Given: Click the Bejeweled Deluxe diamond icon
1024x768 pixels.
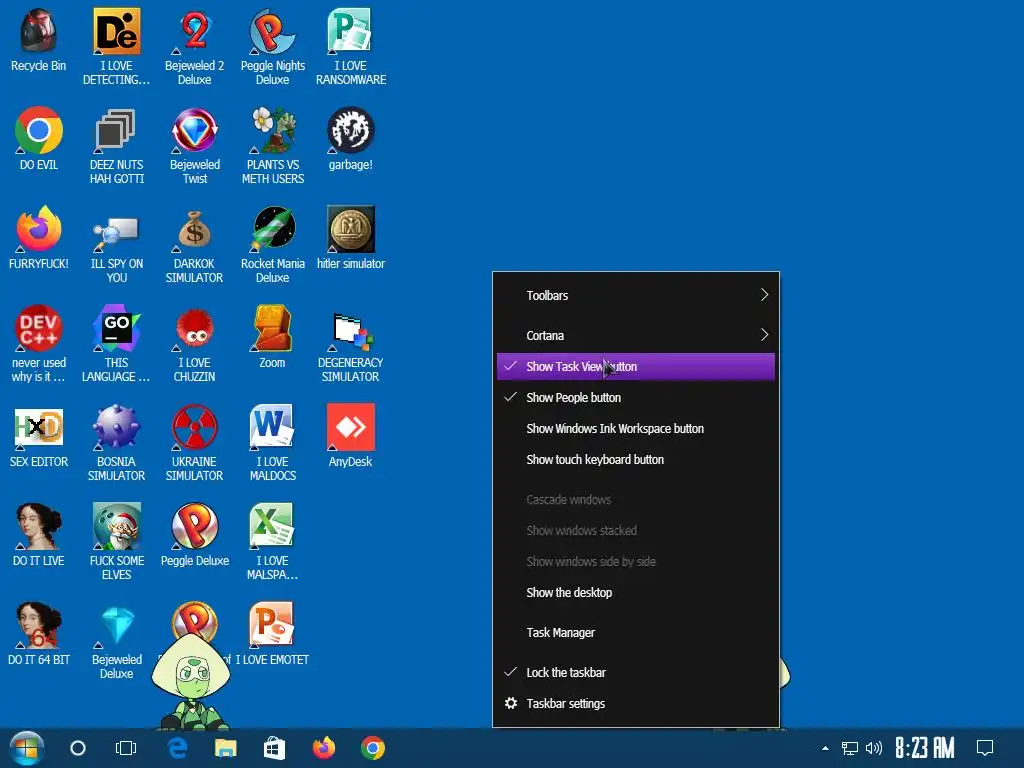Looking at the screenshot, I should point(116,626).
